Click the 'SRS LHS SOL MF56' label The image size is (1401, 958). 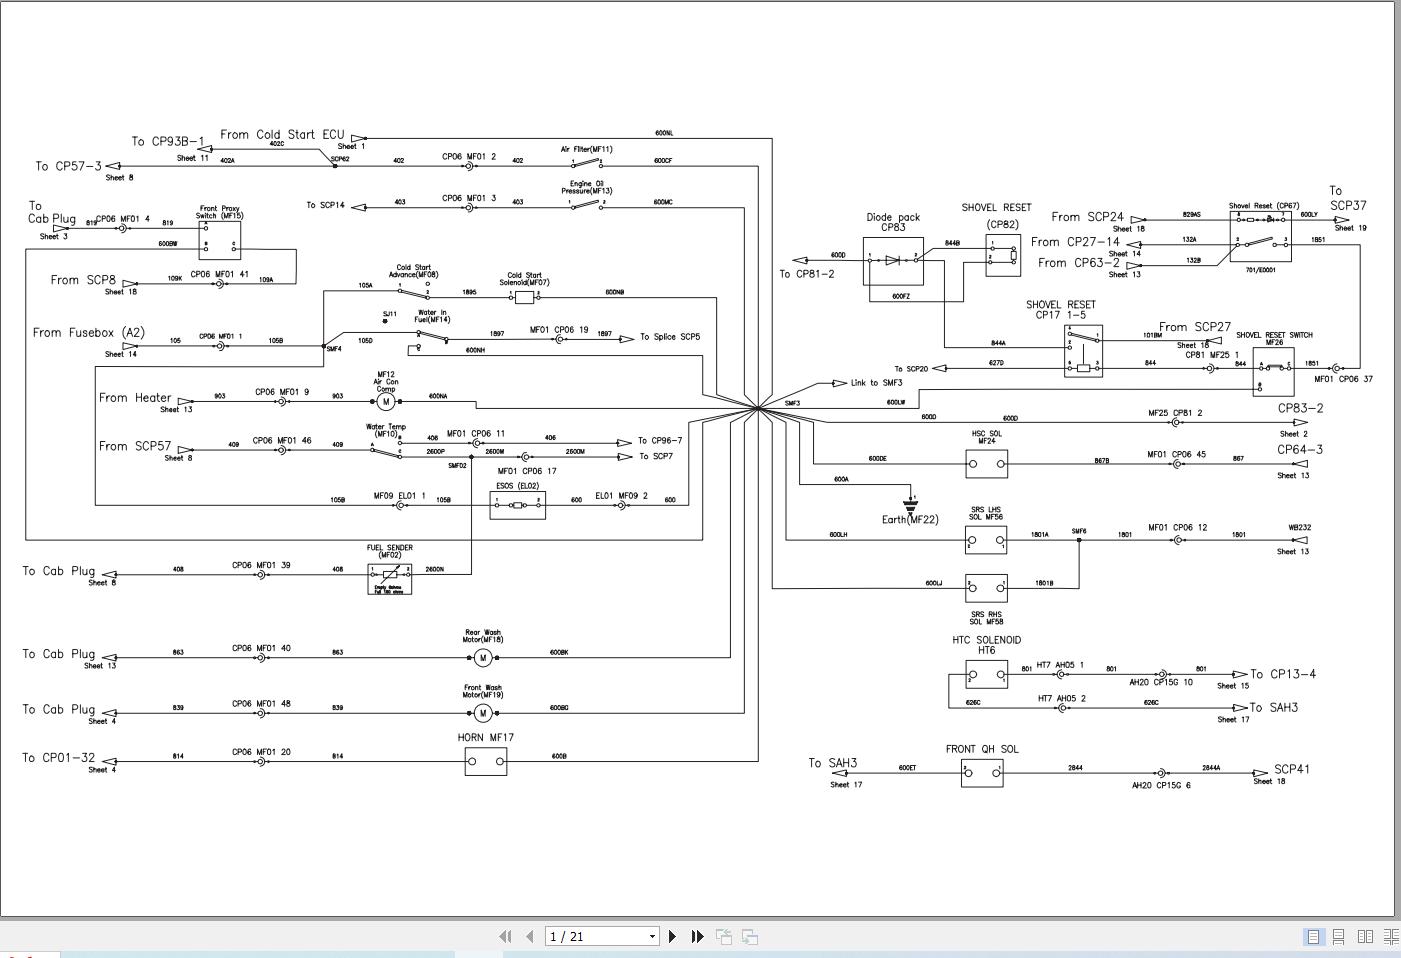pos(986,513)
